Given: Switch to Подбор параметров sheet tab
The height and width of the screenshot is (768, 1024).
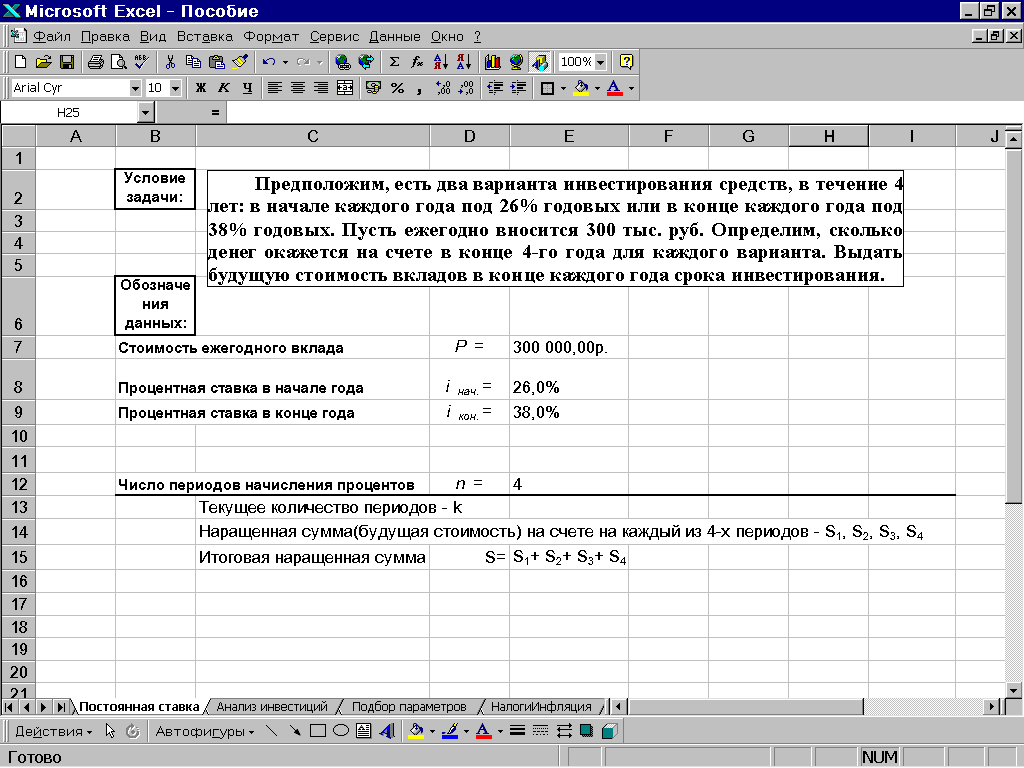Looking at the screenshot, I should (x=409, y=707).
